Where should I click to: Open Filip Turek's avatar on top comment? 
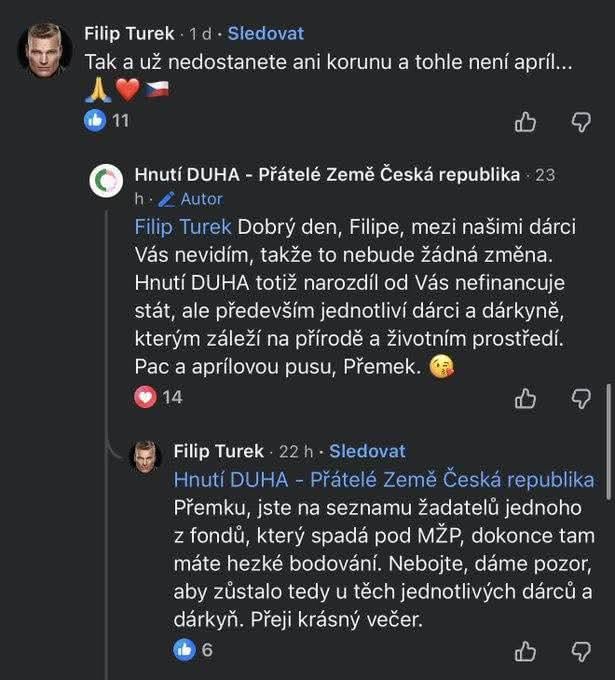45,46
